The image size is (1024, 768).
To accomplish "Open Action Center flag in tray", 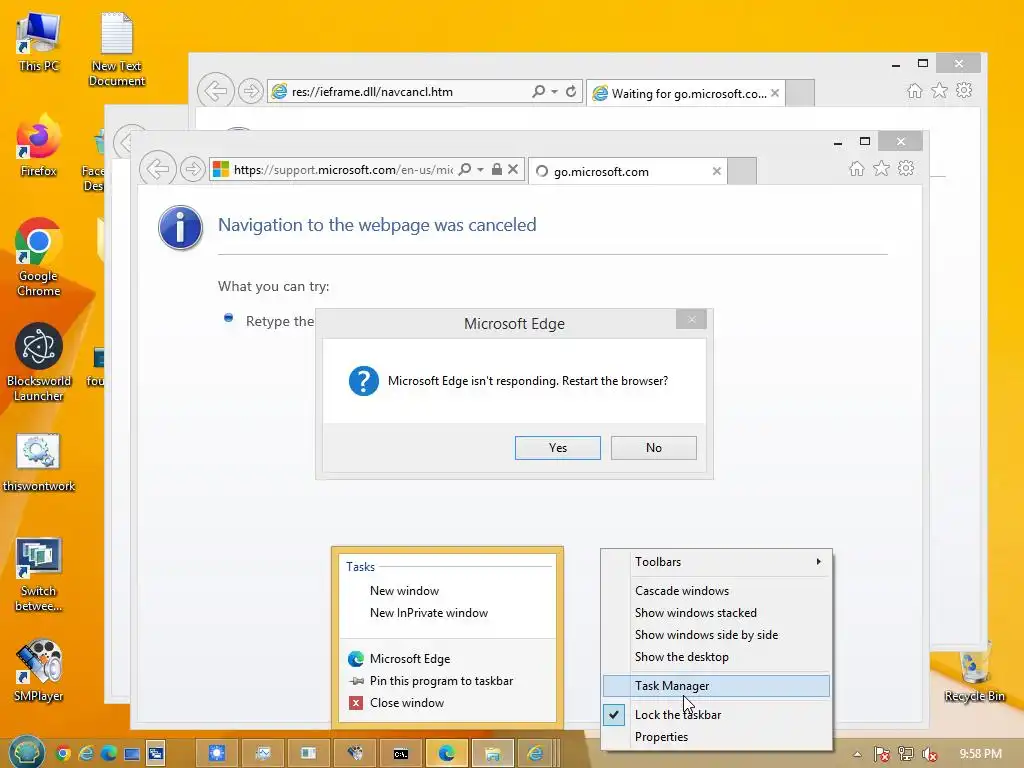I will (882, 754).
